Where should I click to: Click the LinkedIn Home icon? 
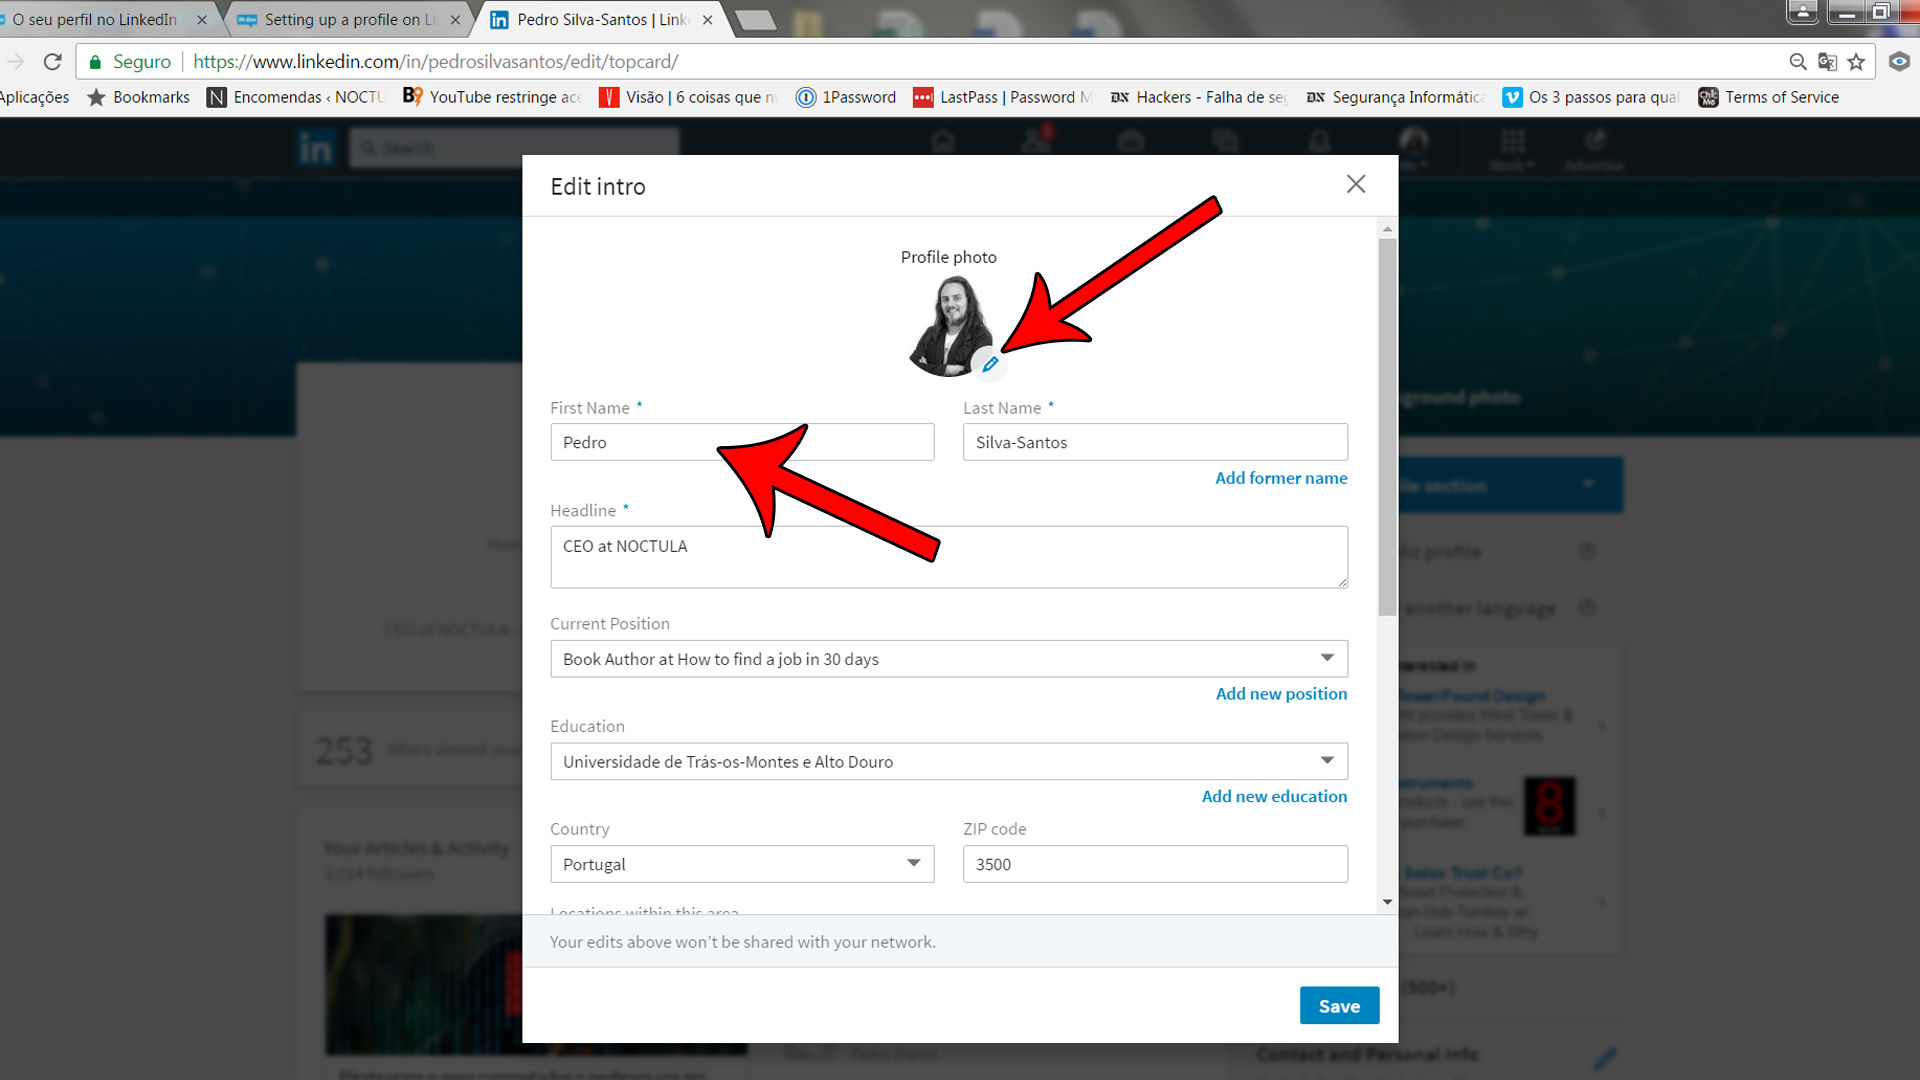(942, 142)
